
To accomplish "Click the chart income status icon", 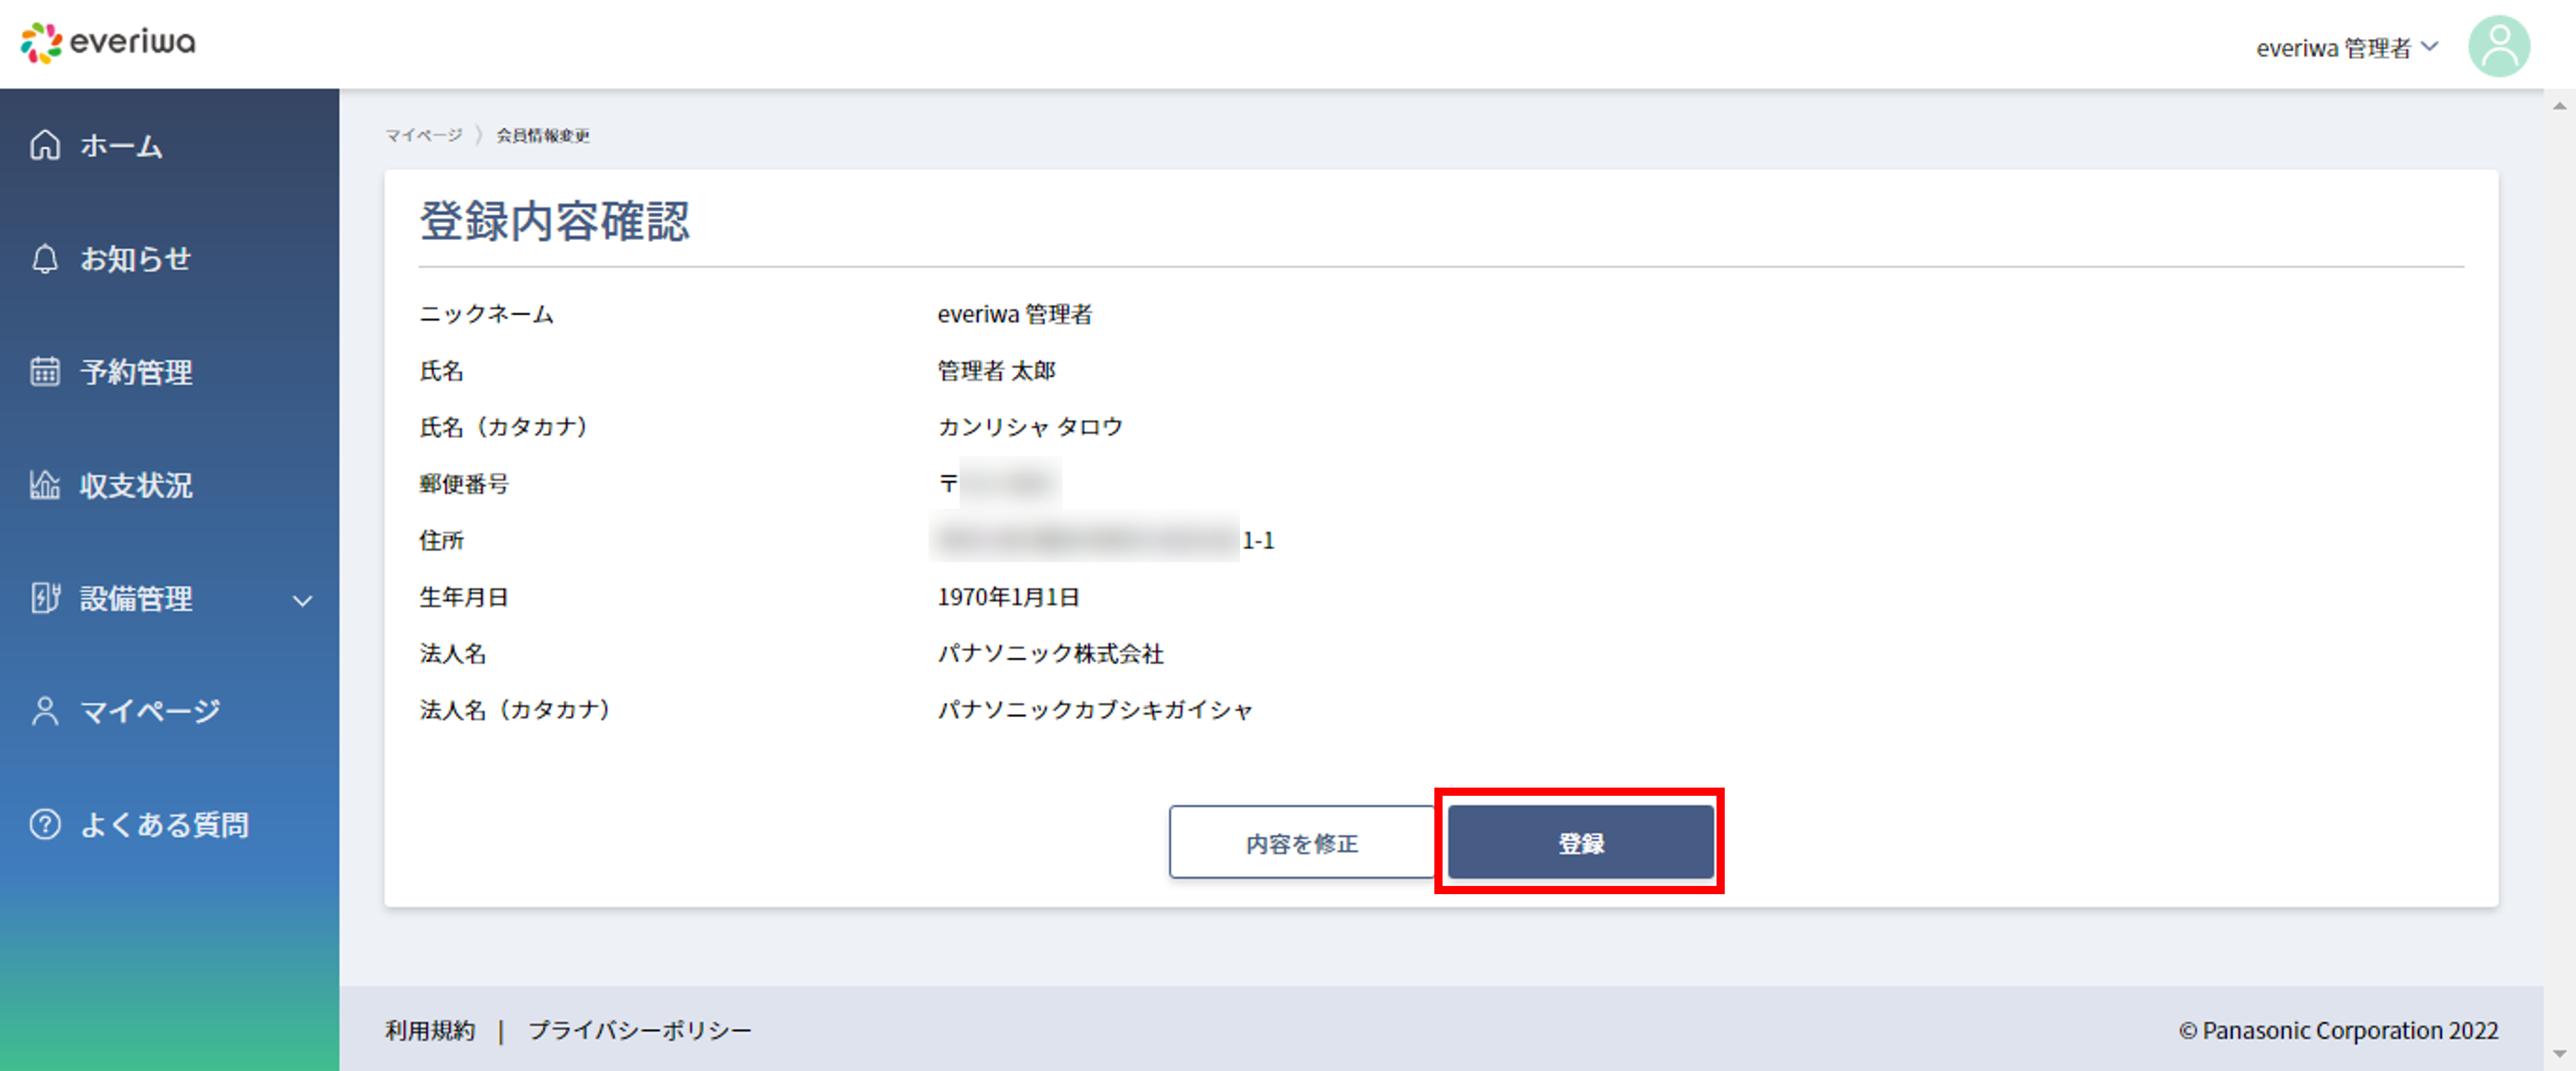I will pyautogui.click(x=45, y=485).
